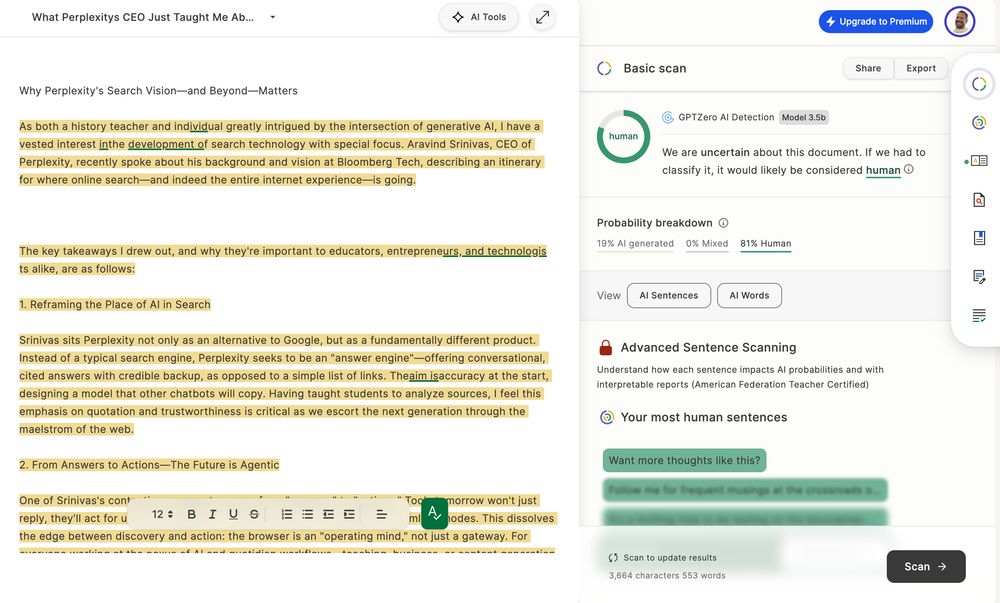Image resolution: width=1000 pixels, height=603 pixels.
Task: Click the human score donut chart
Action: click(623, 136)
